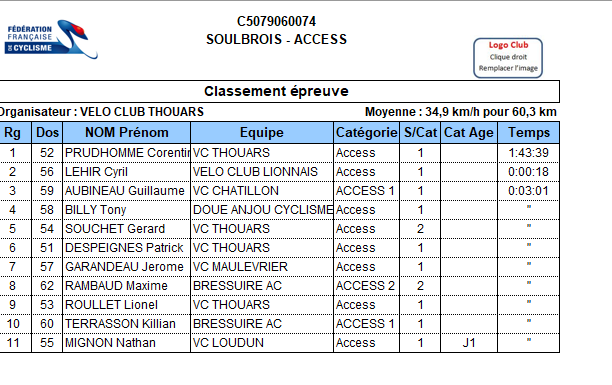The height and width of the screenshot is (385, 612).
Task: Select the Organisateur VELO CLUB THOUARS text
Action: click(x=101, y=112)
